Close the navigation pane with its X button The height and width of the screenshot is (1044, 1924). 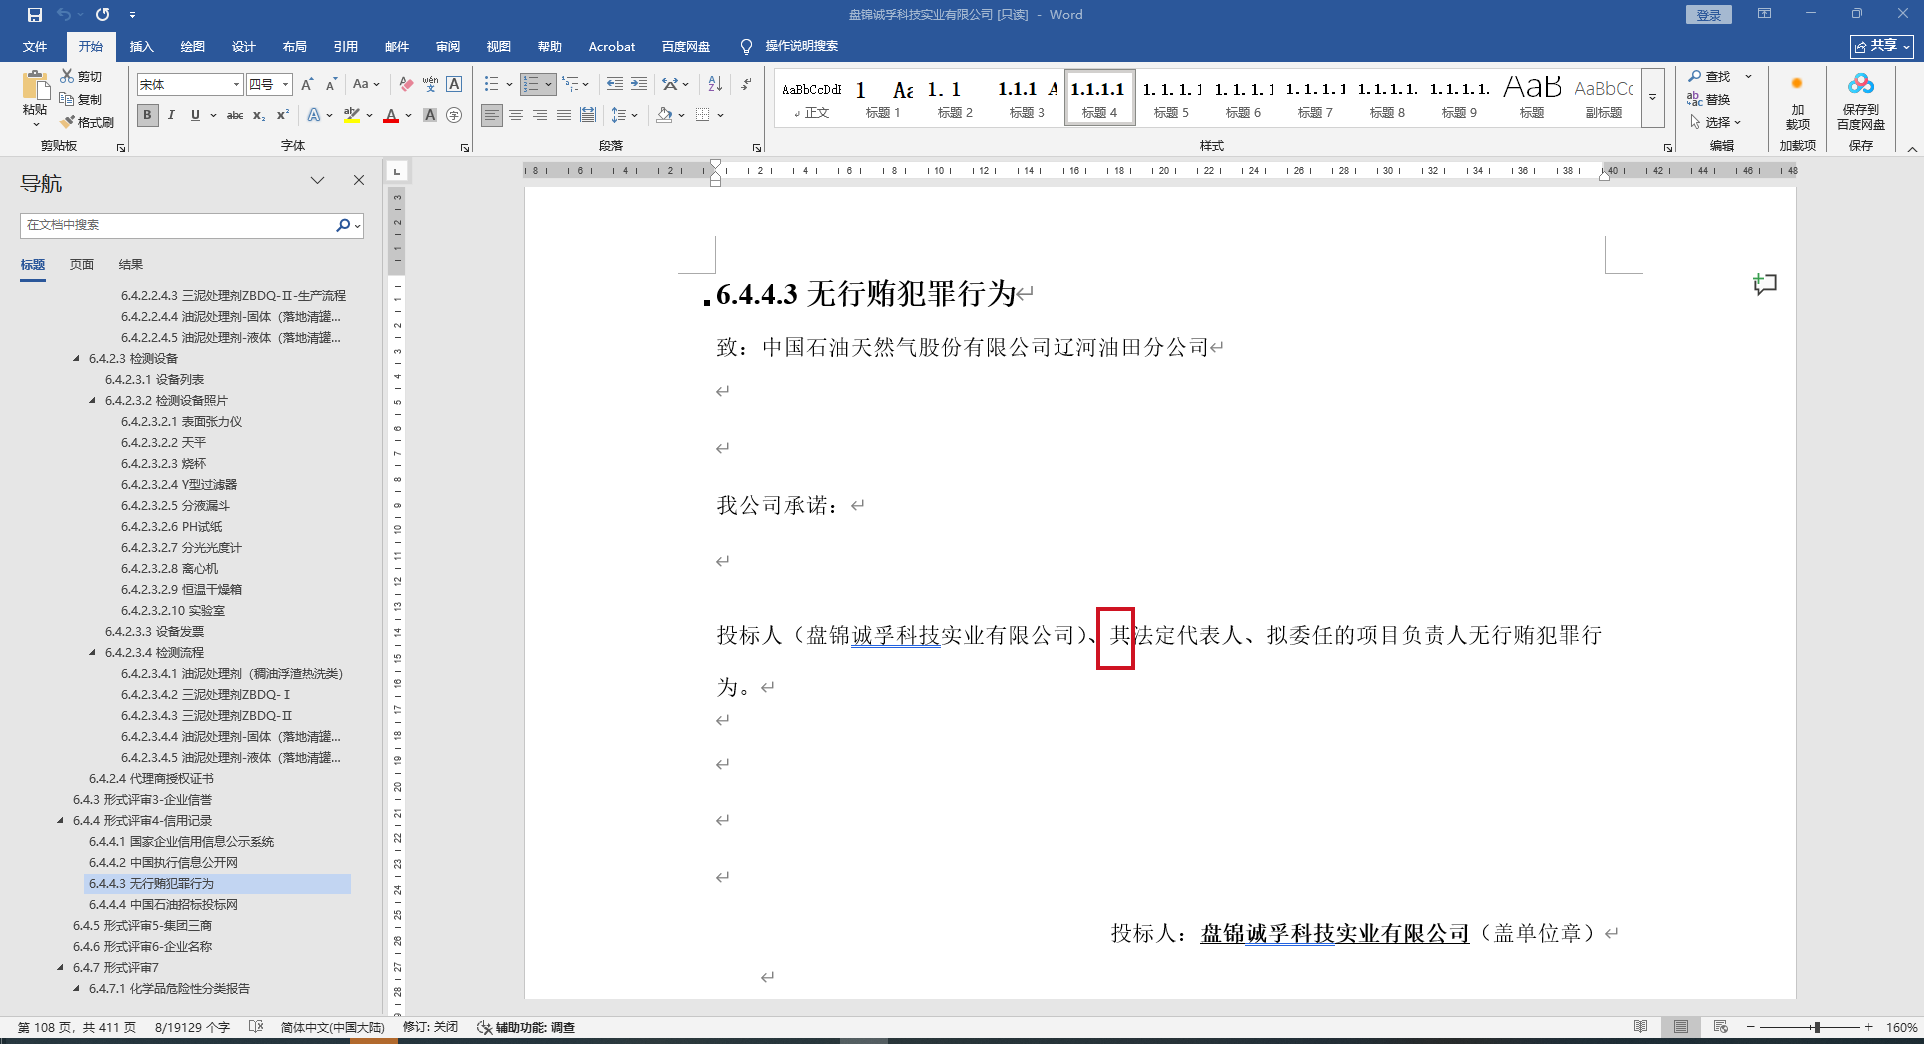[x=359, y=180]
